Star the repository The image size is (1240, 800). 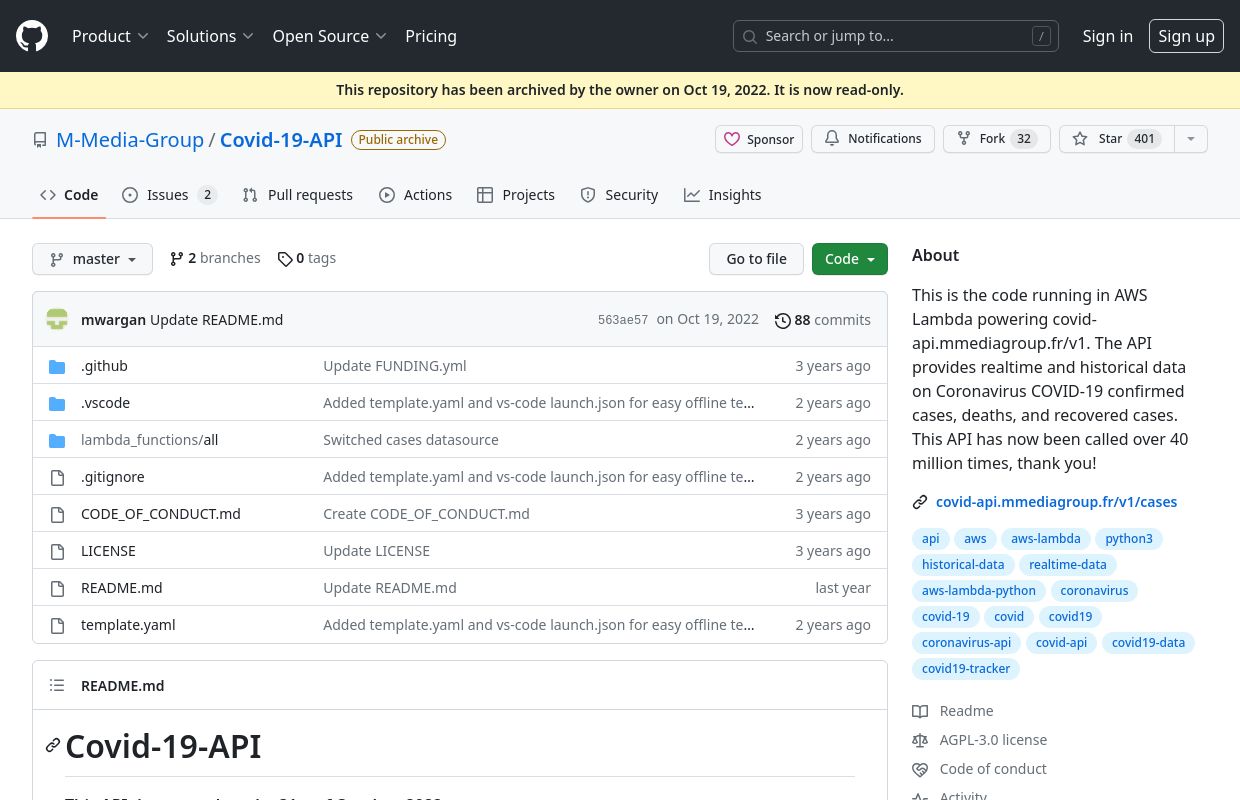pyautogui.click(x=1116, y=139)
